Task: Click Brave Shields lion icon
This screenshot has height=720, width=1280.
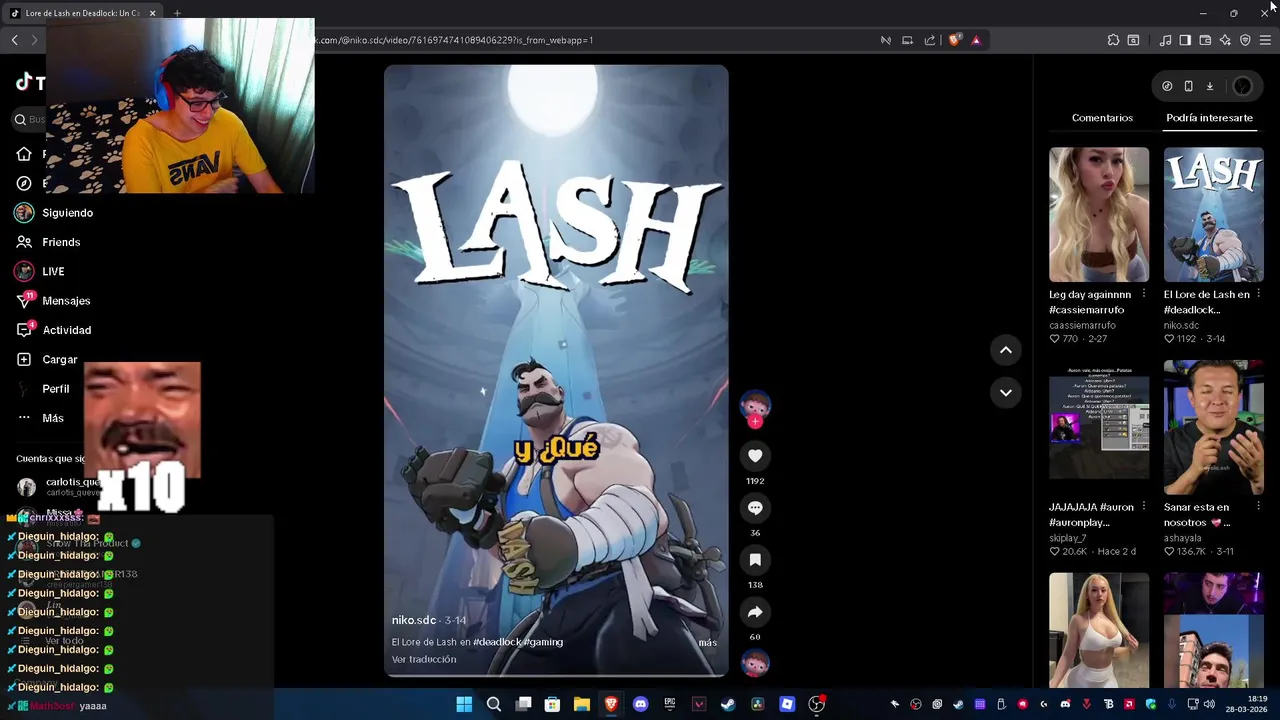Action: (955, 40)
